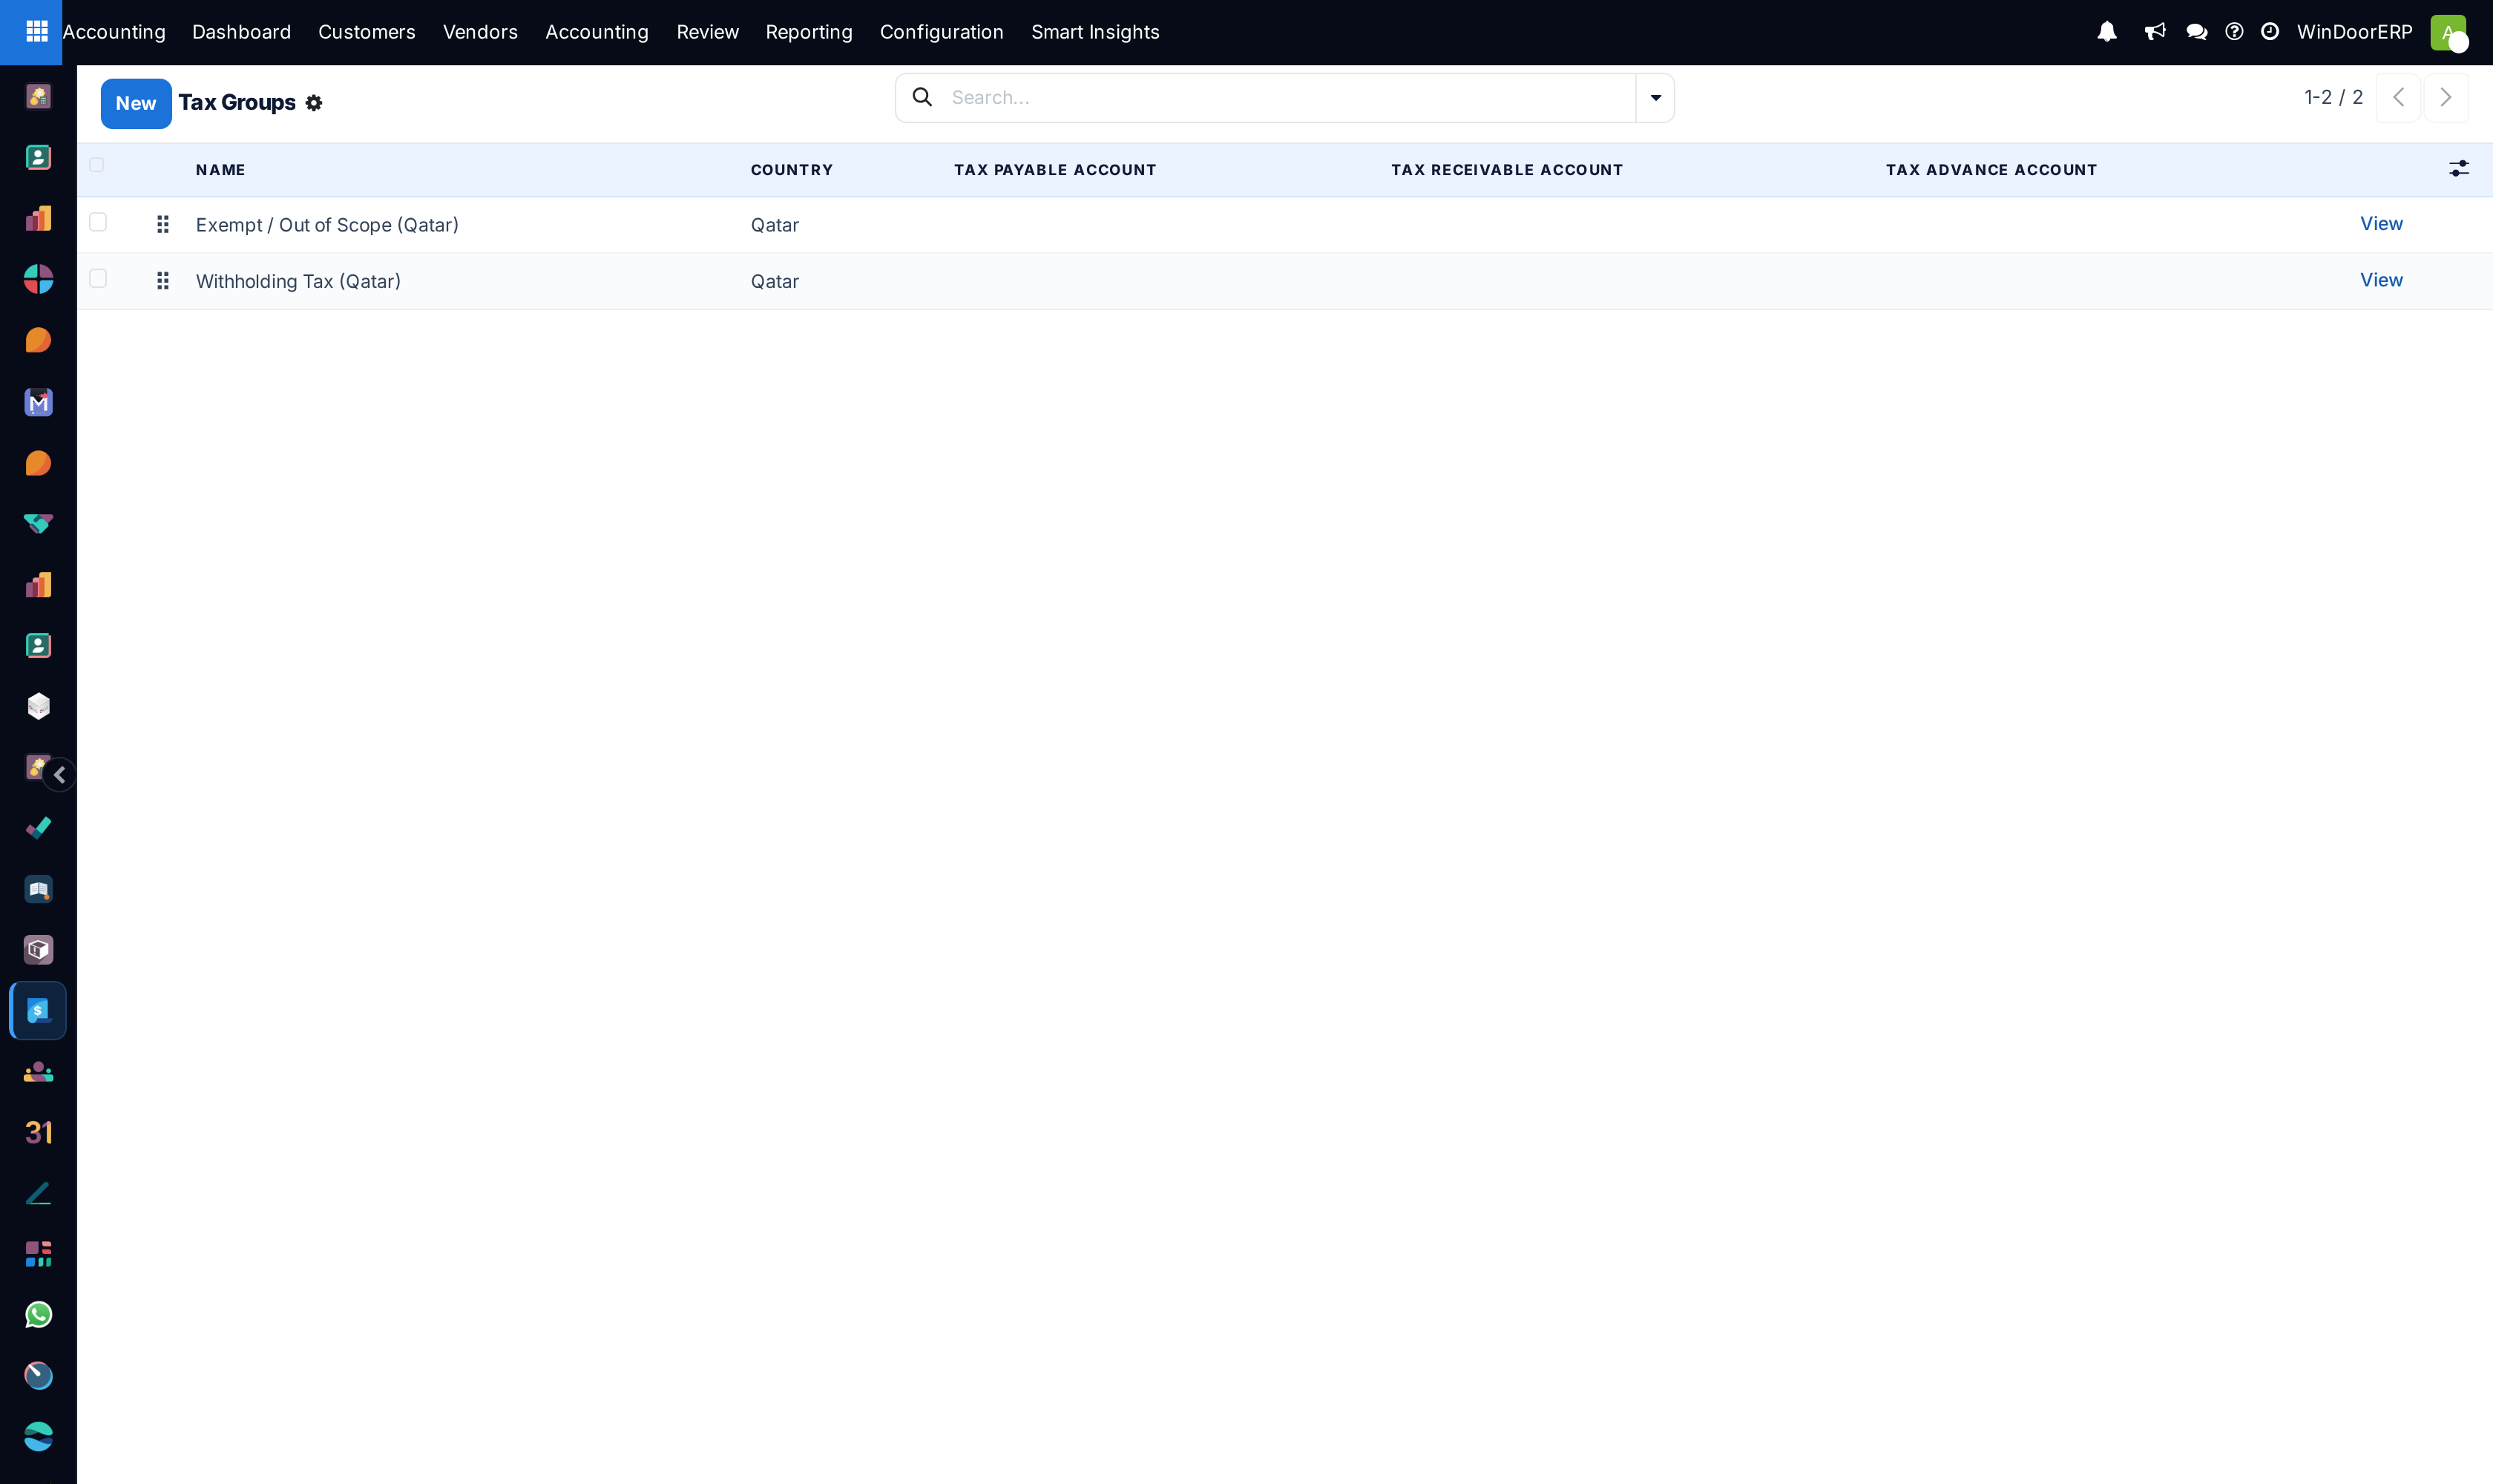Click the megaphone announcements icon
This screenshot has width=2493, height=1484.
2155,32
